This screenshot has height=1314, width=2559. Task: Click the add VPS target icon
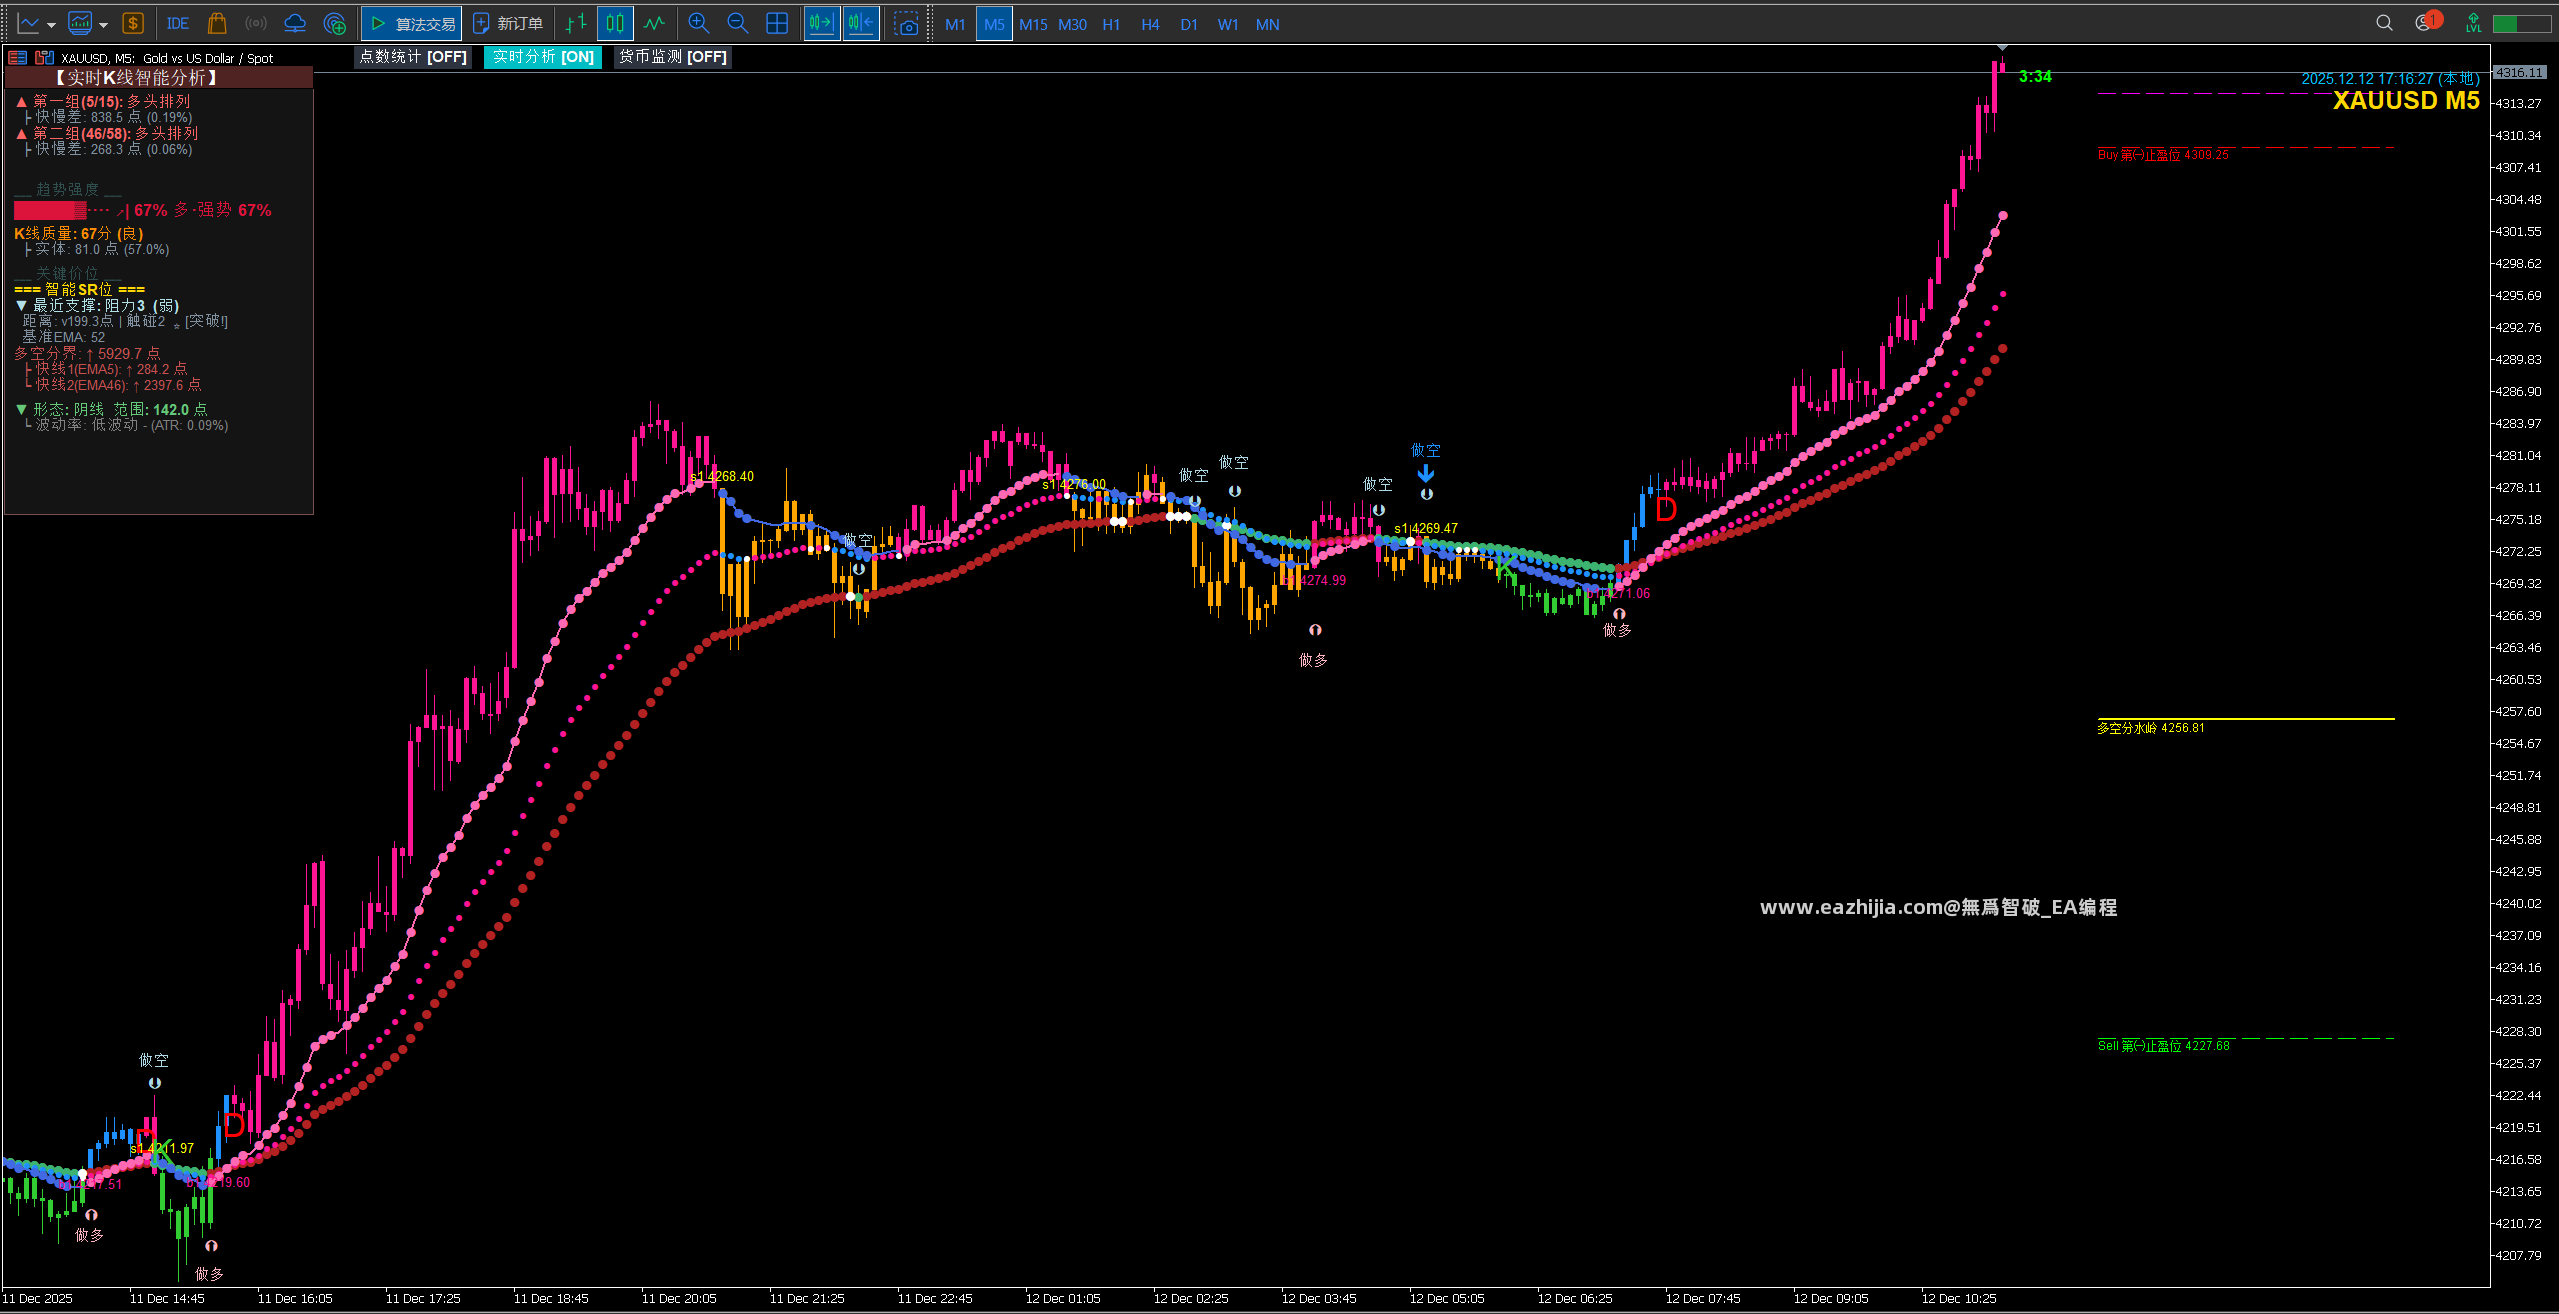[x=335, y=23]
